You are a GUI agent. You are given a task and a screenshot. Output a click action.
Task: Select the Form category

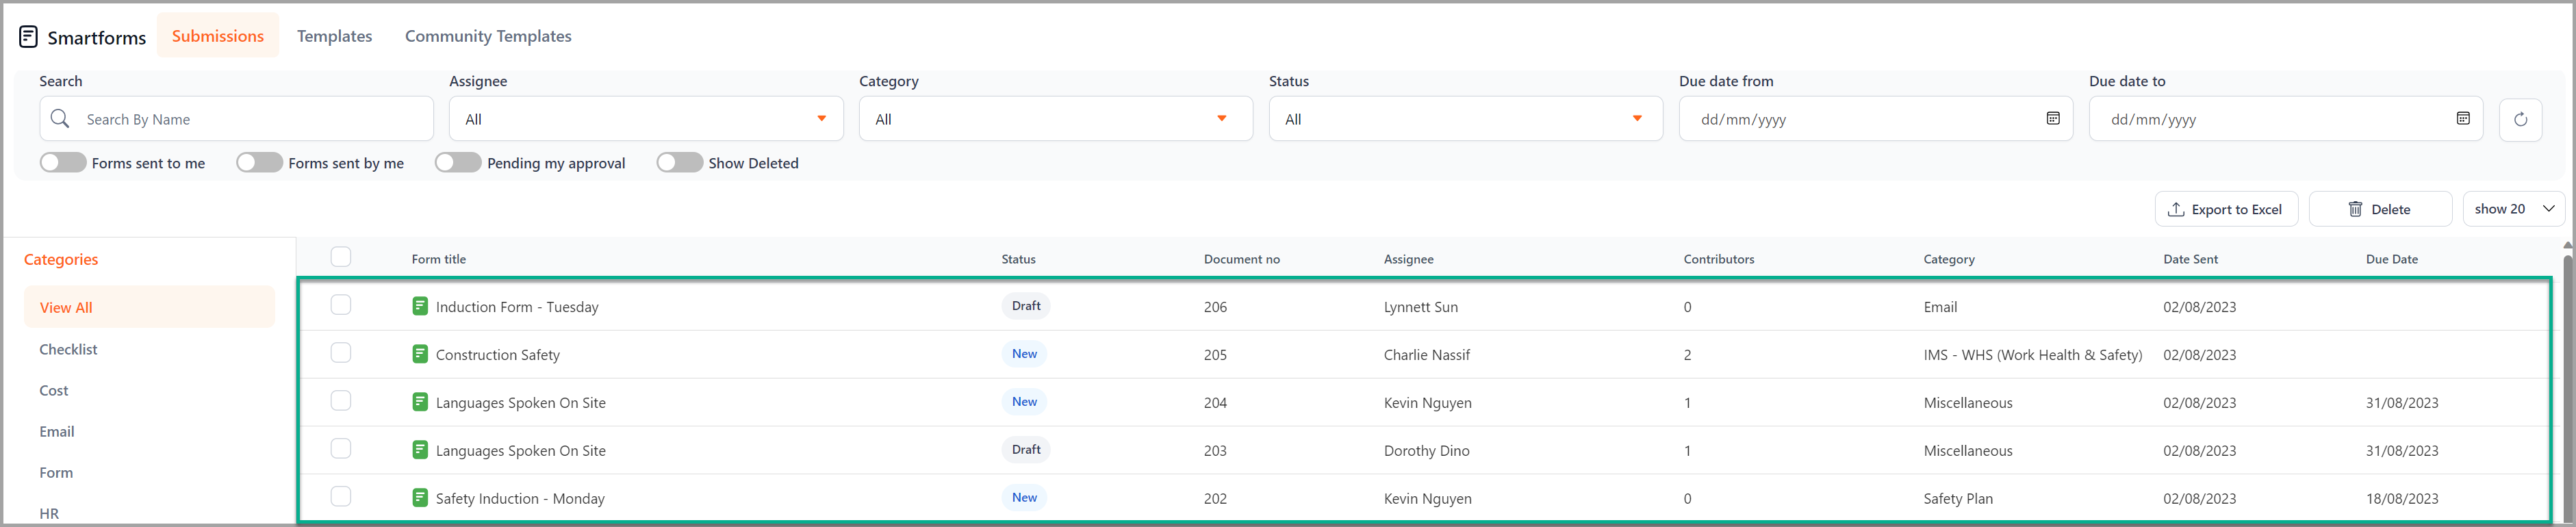pyautogui.click(x=56, y=472)
